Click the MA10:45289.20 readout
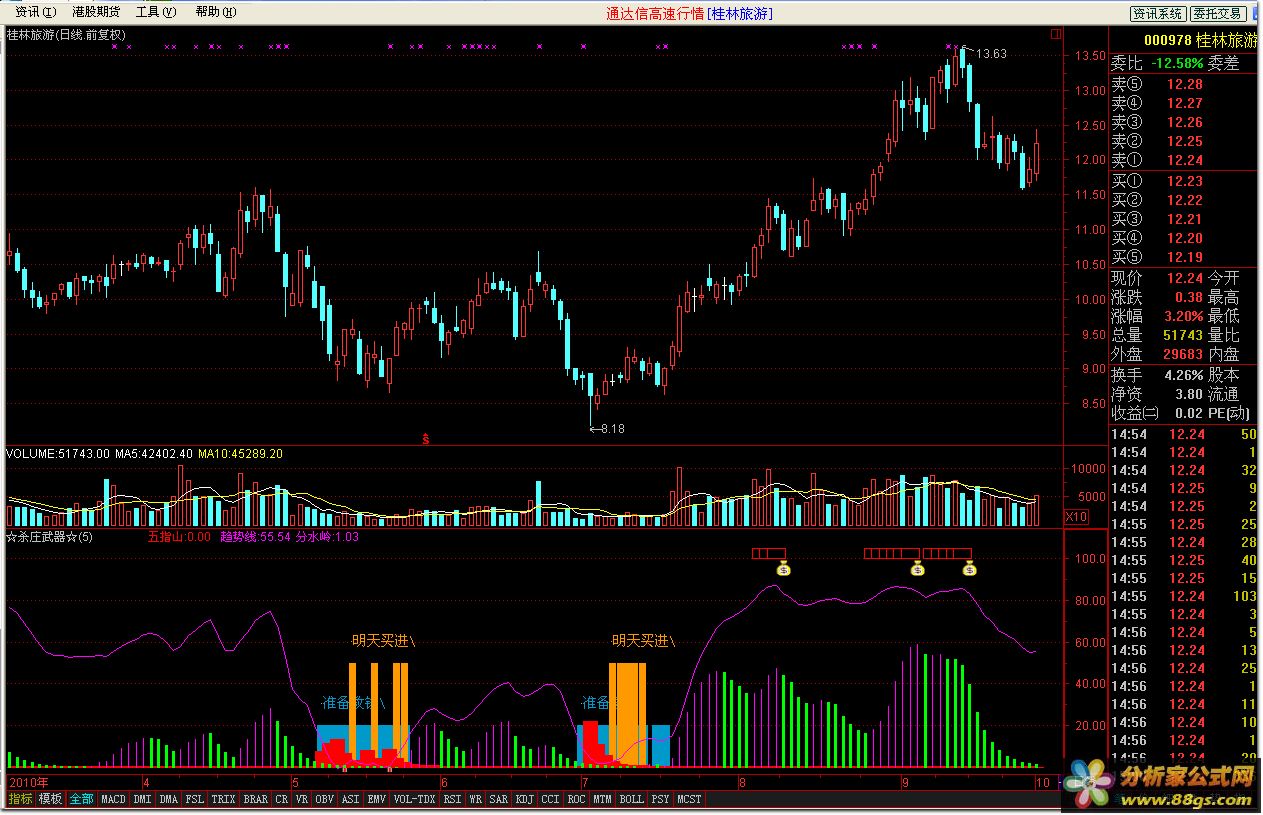Screen dimensions: 1263x815 240,453
